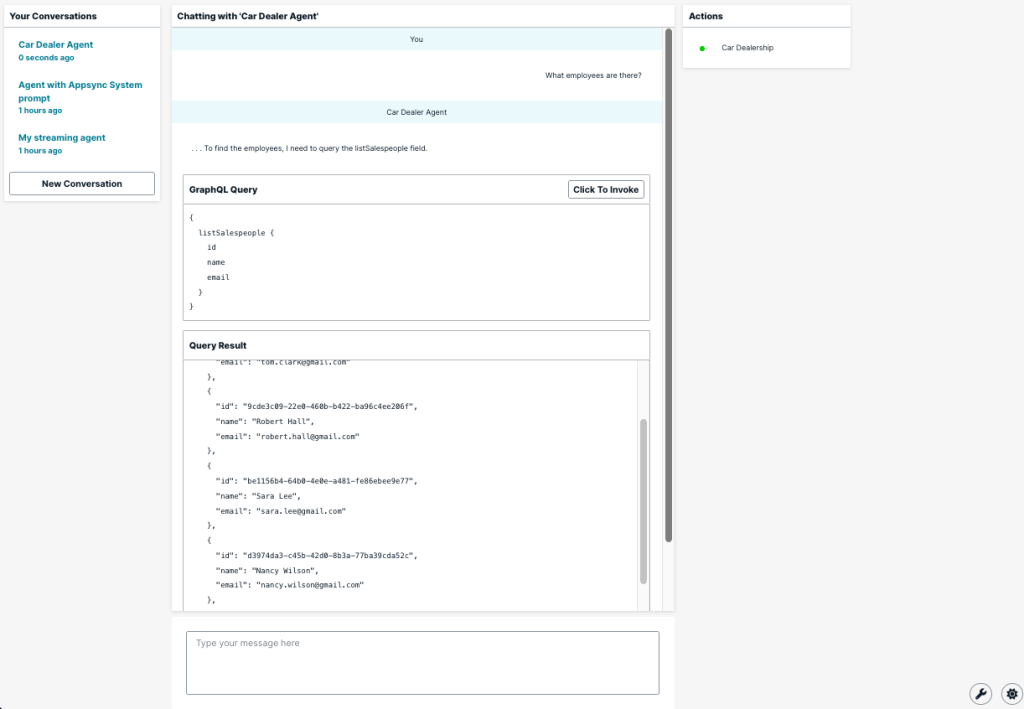
Task: Switch to the My streaming agent conversation
Action: coord(62,137)
